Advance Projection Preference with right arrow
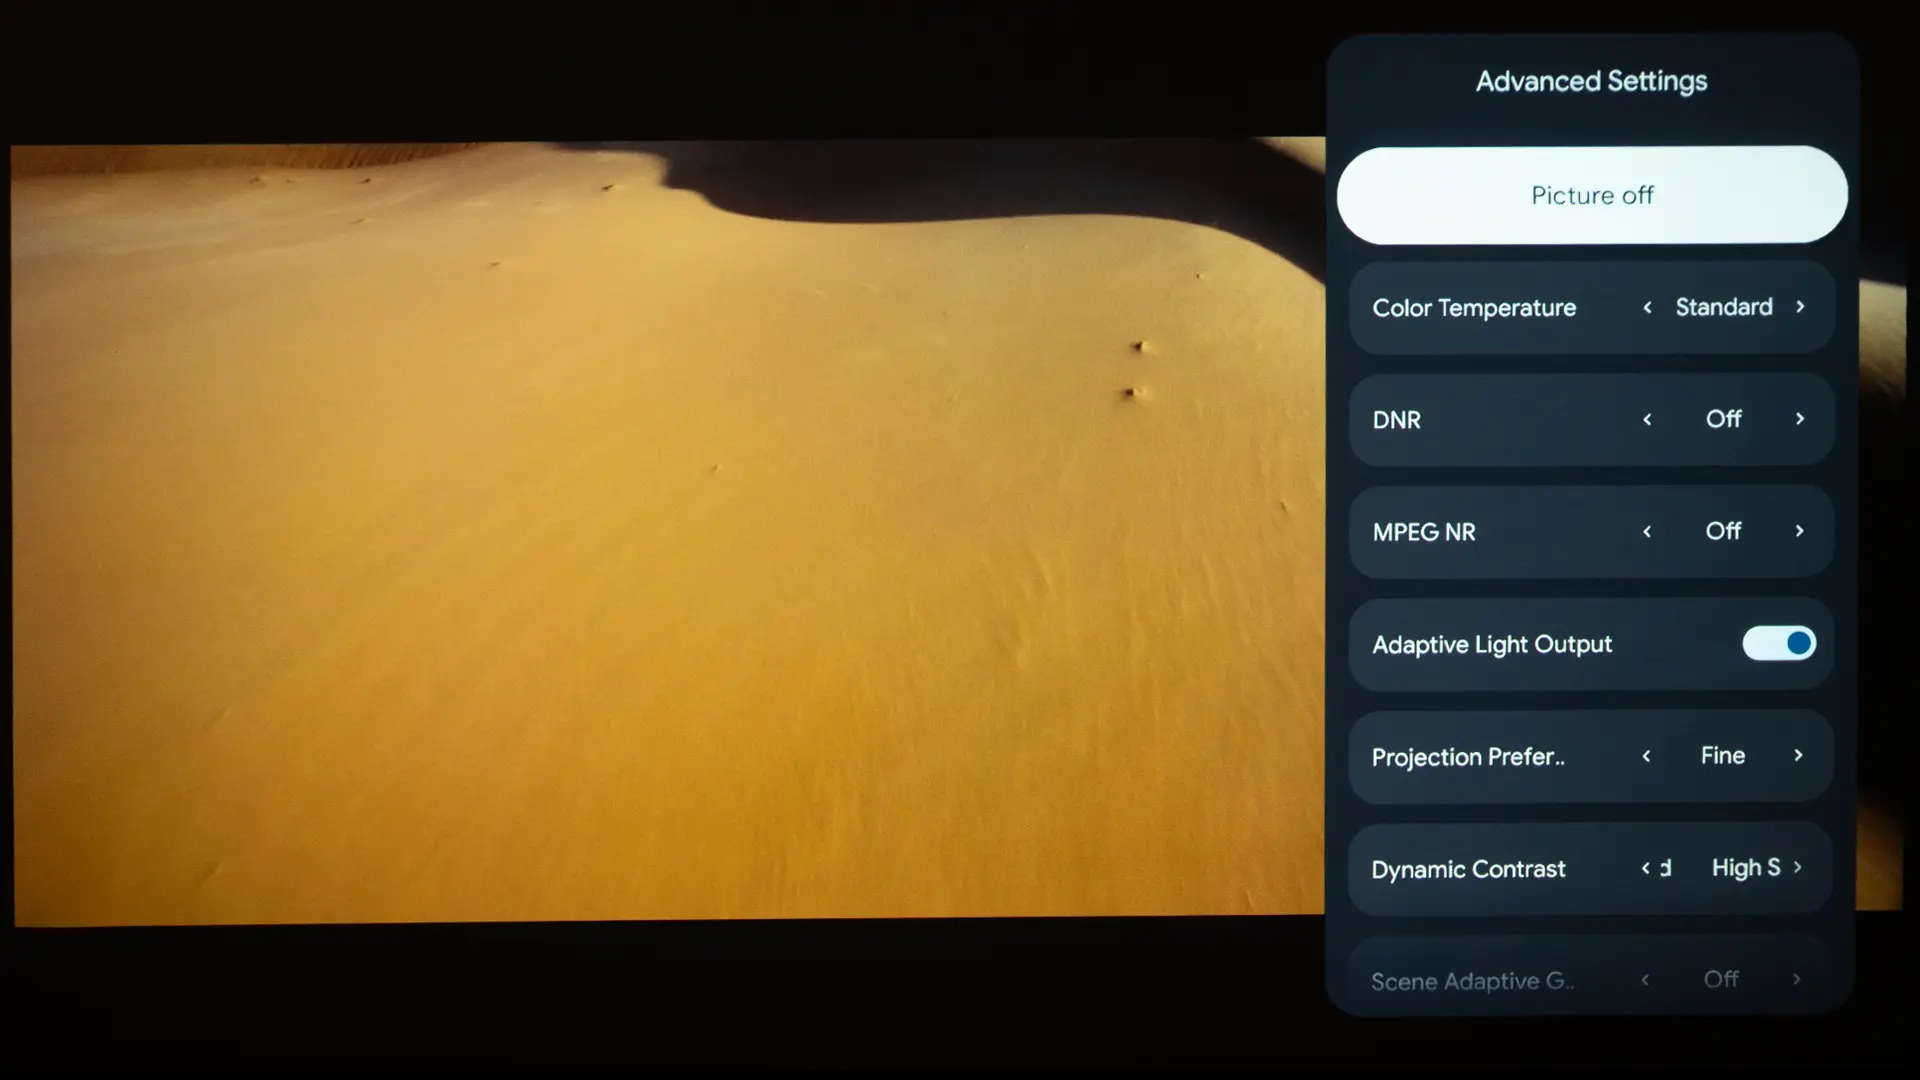Image resolution: width=1920 pixels, height=1080 pixels. click(x=1798, y=755)
